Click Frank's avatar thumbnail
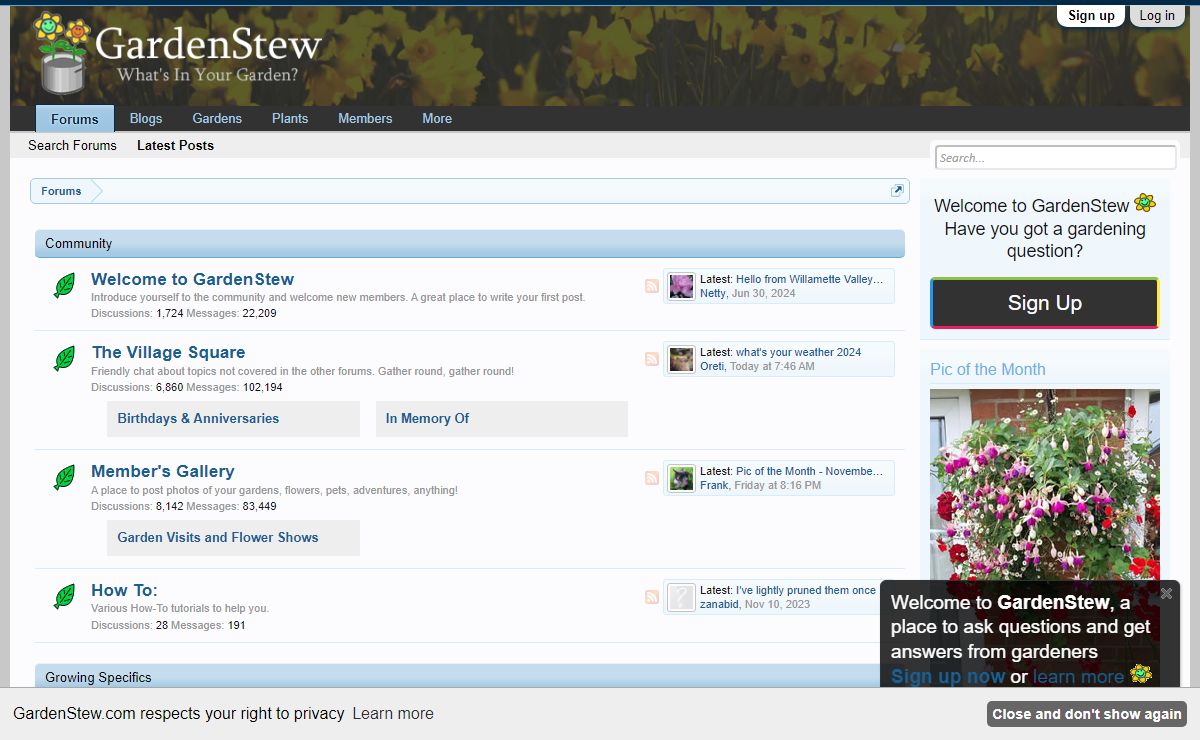 681,478
